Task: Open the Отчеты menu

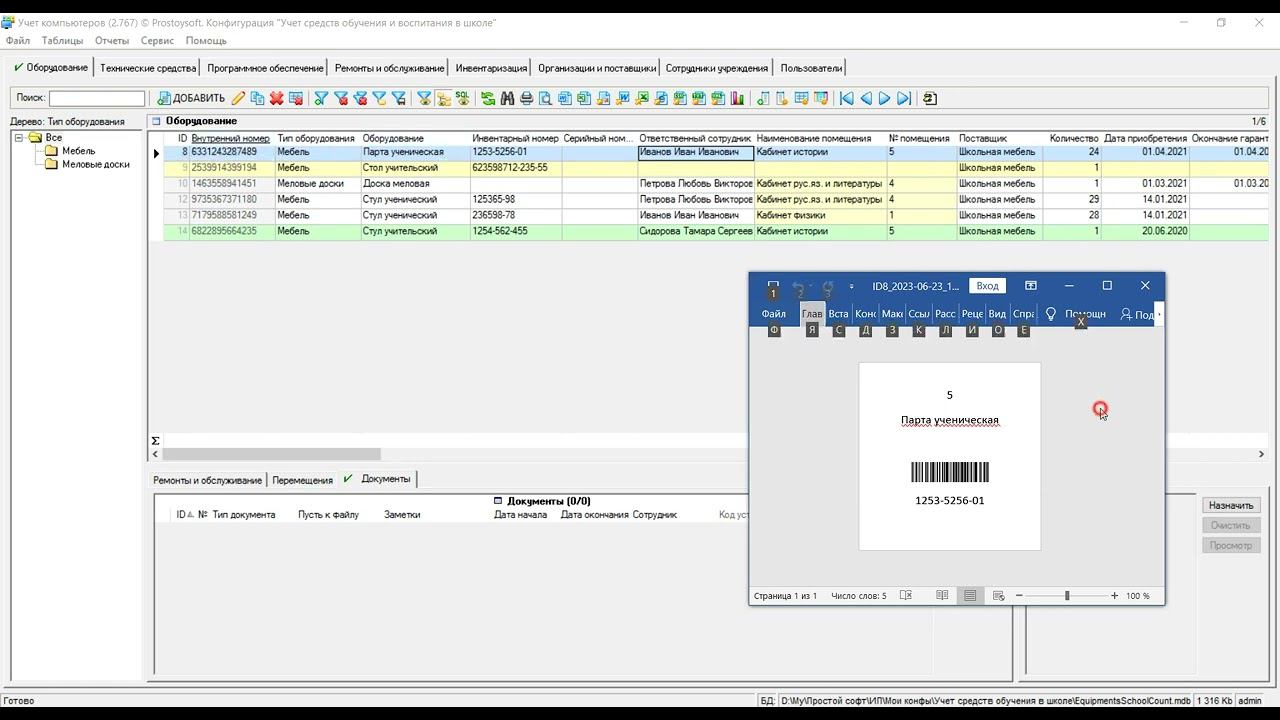Action: click(112, 41)
